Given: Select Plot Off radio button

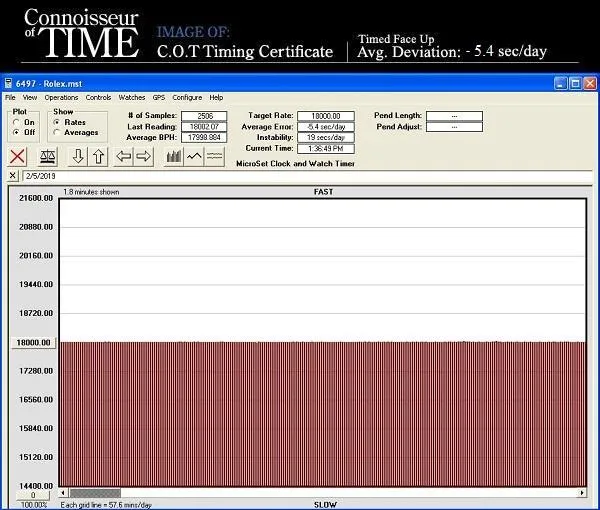Looking at the screenshot, I should (x=16, y=132).
